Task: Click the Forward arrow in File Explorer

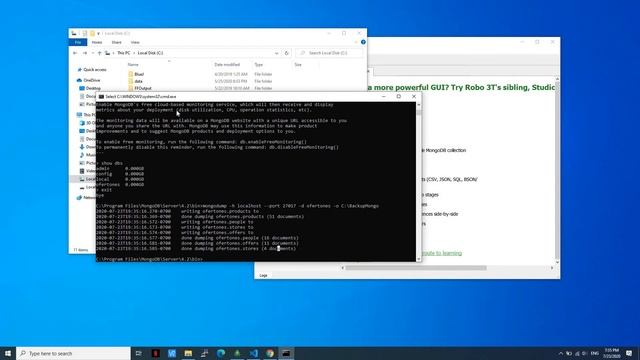Action: (84, 53)
